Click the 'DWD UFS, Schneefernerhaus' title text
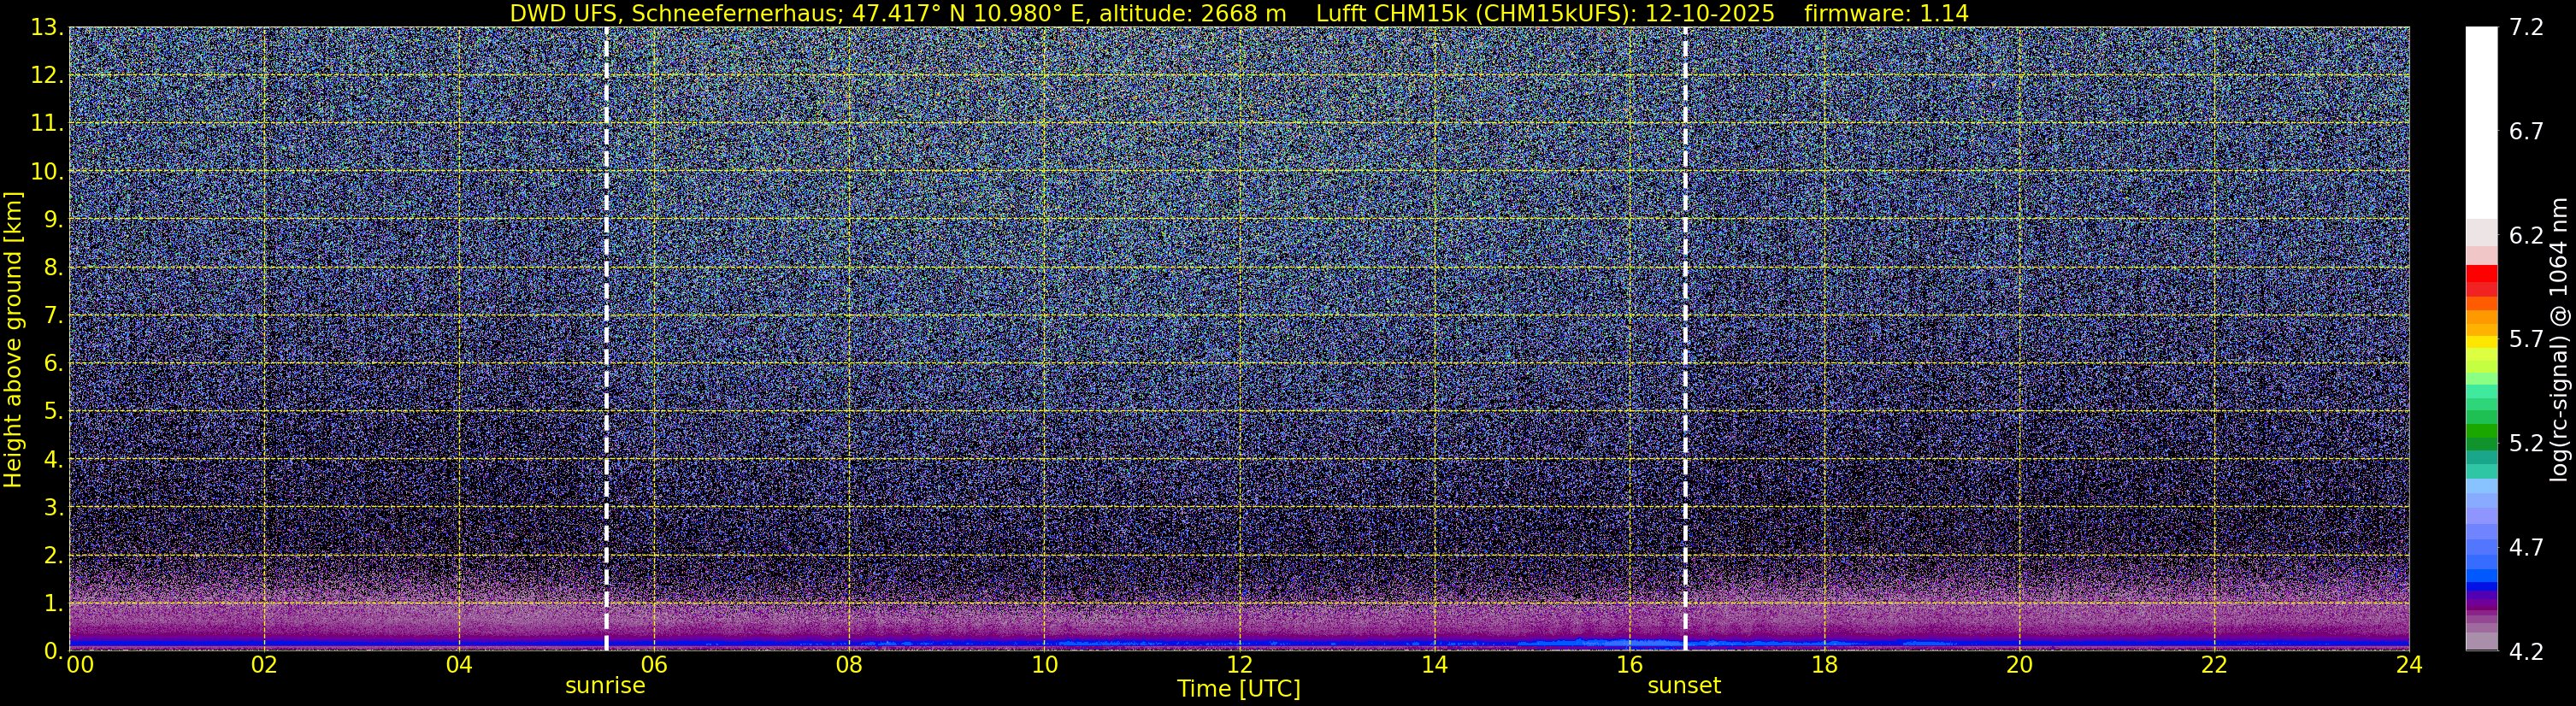 point(674,14)
